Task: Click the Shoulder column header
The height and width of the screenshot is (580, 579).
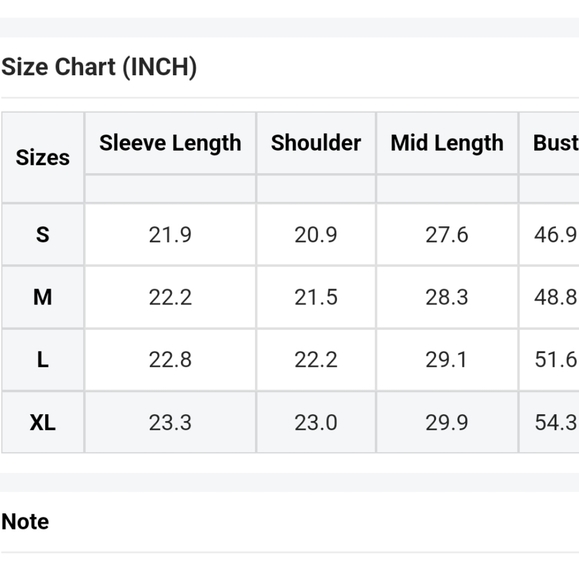Action: click(316, 143)
